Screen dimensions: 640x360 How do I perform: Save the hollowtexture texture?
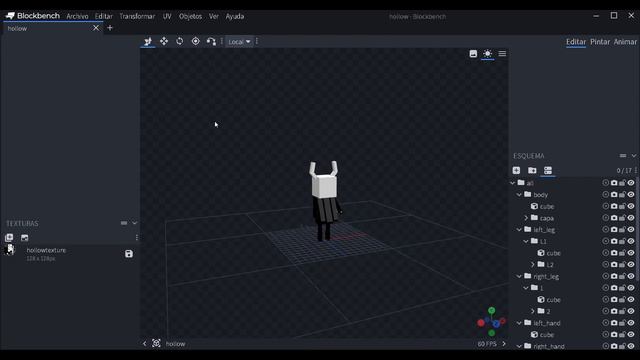(129, 254)
